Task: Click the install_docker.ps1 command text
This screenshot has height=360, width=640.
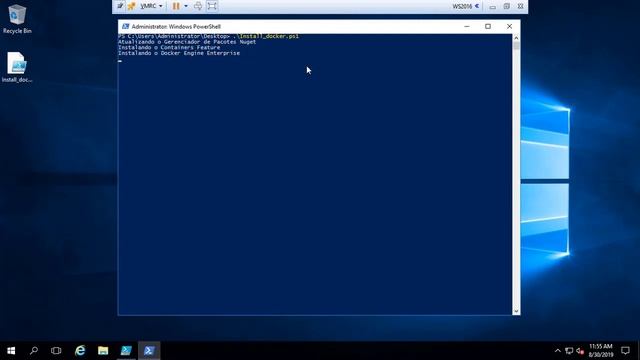Action: coord(266,36)
